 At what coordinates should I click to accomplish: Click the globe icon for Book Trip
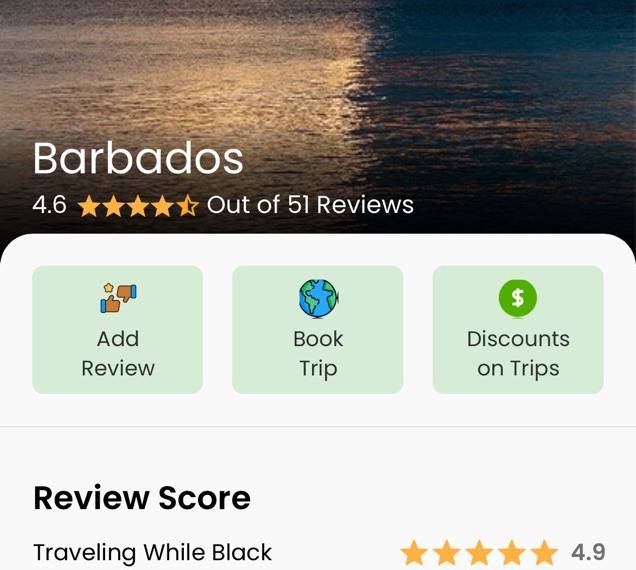point(318,299)
